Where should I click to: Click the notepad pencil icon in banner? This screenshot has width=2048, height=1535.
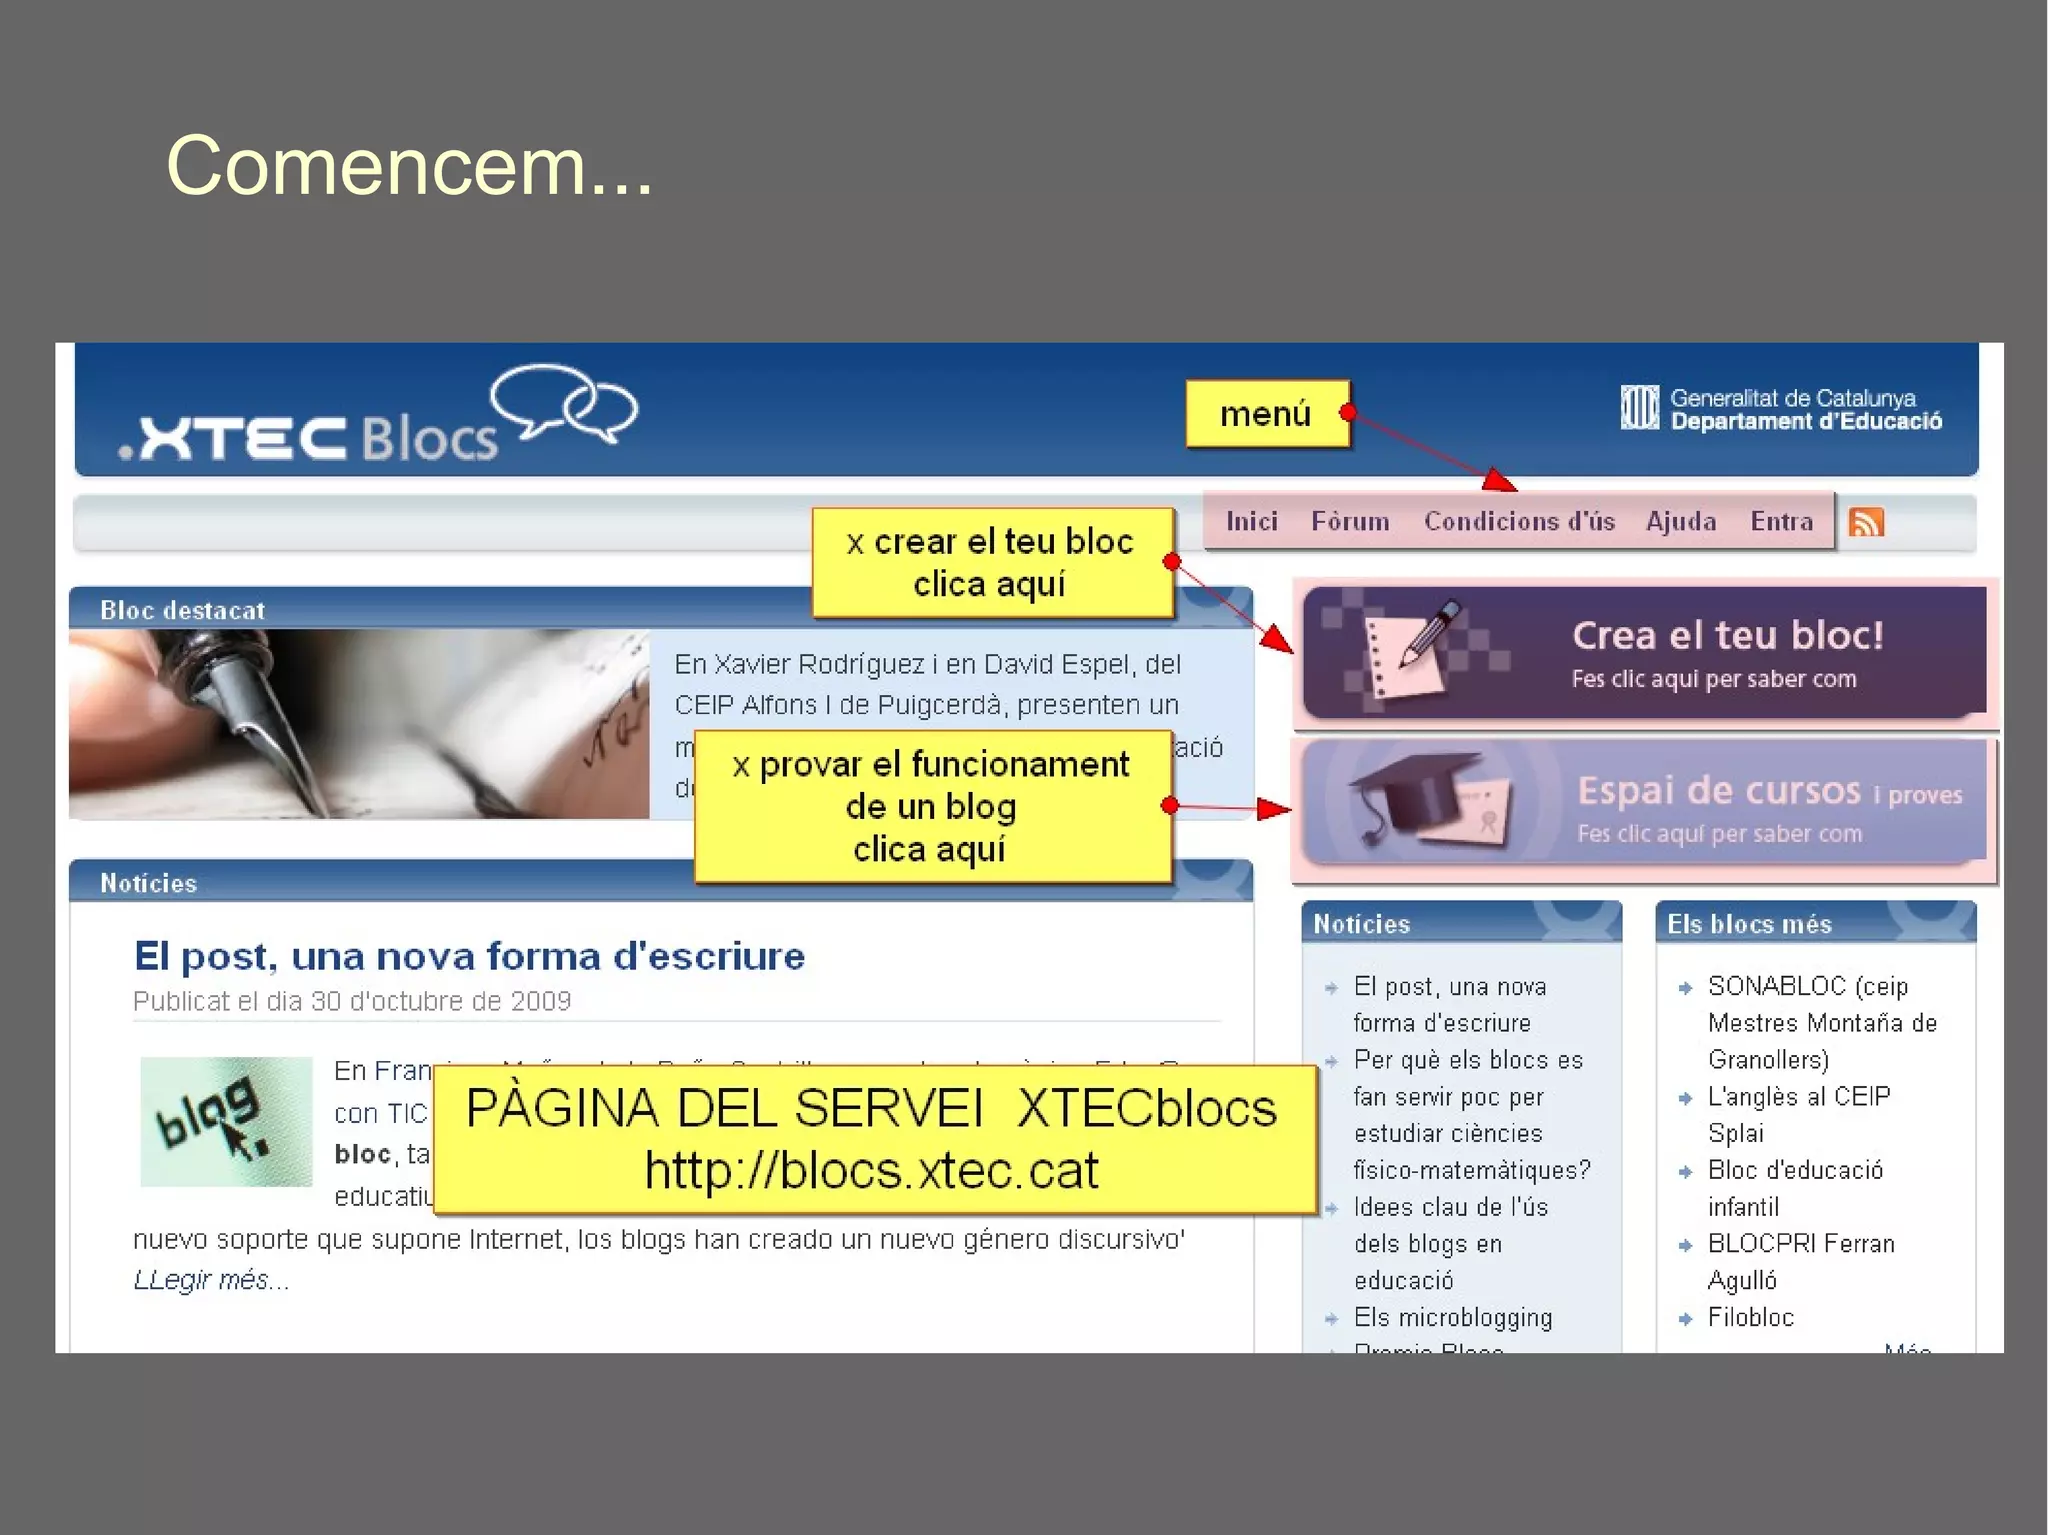click(1411, 650)
